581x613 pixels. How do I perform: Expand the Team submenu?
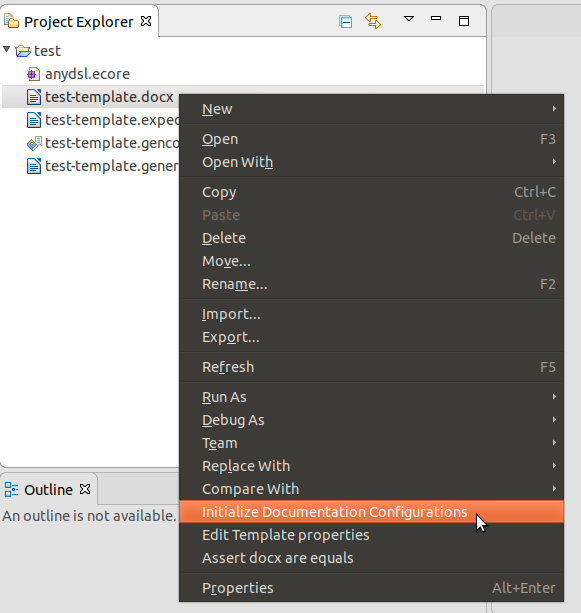point(371,443)
